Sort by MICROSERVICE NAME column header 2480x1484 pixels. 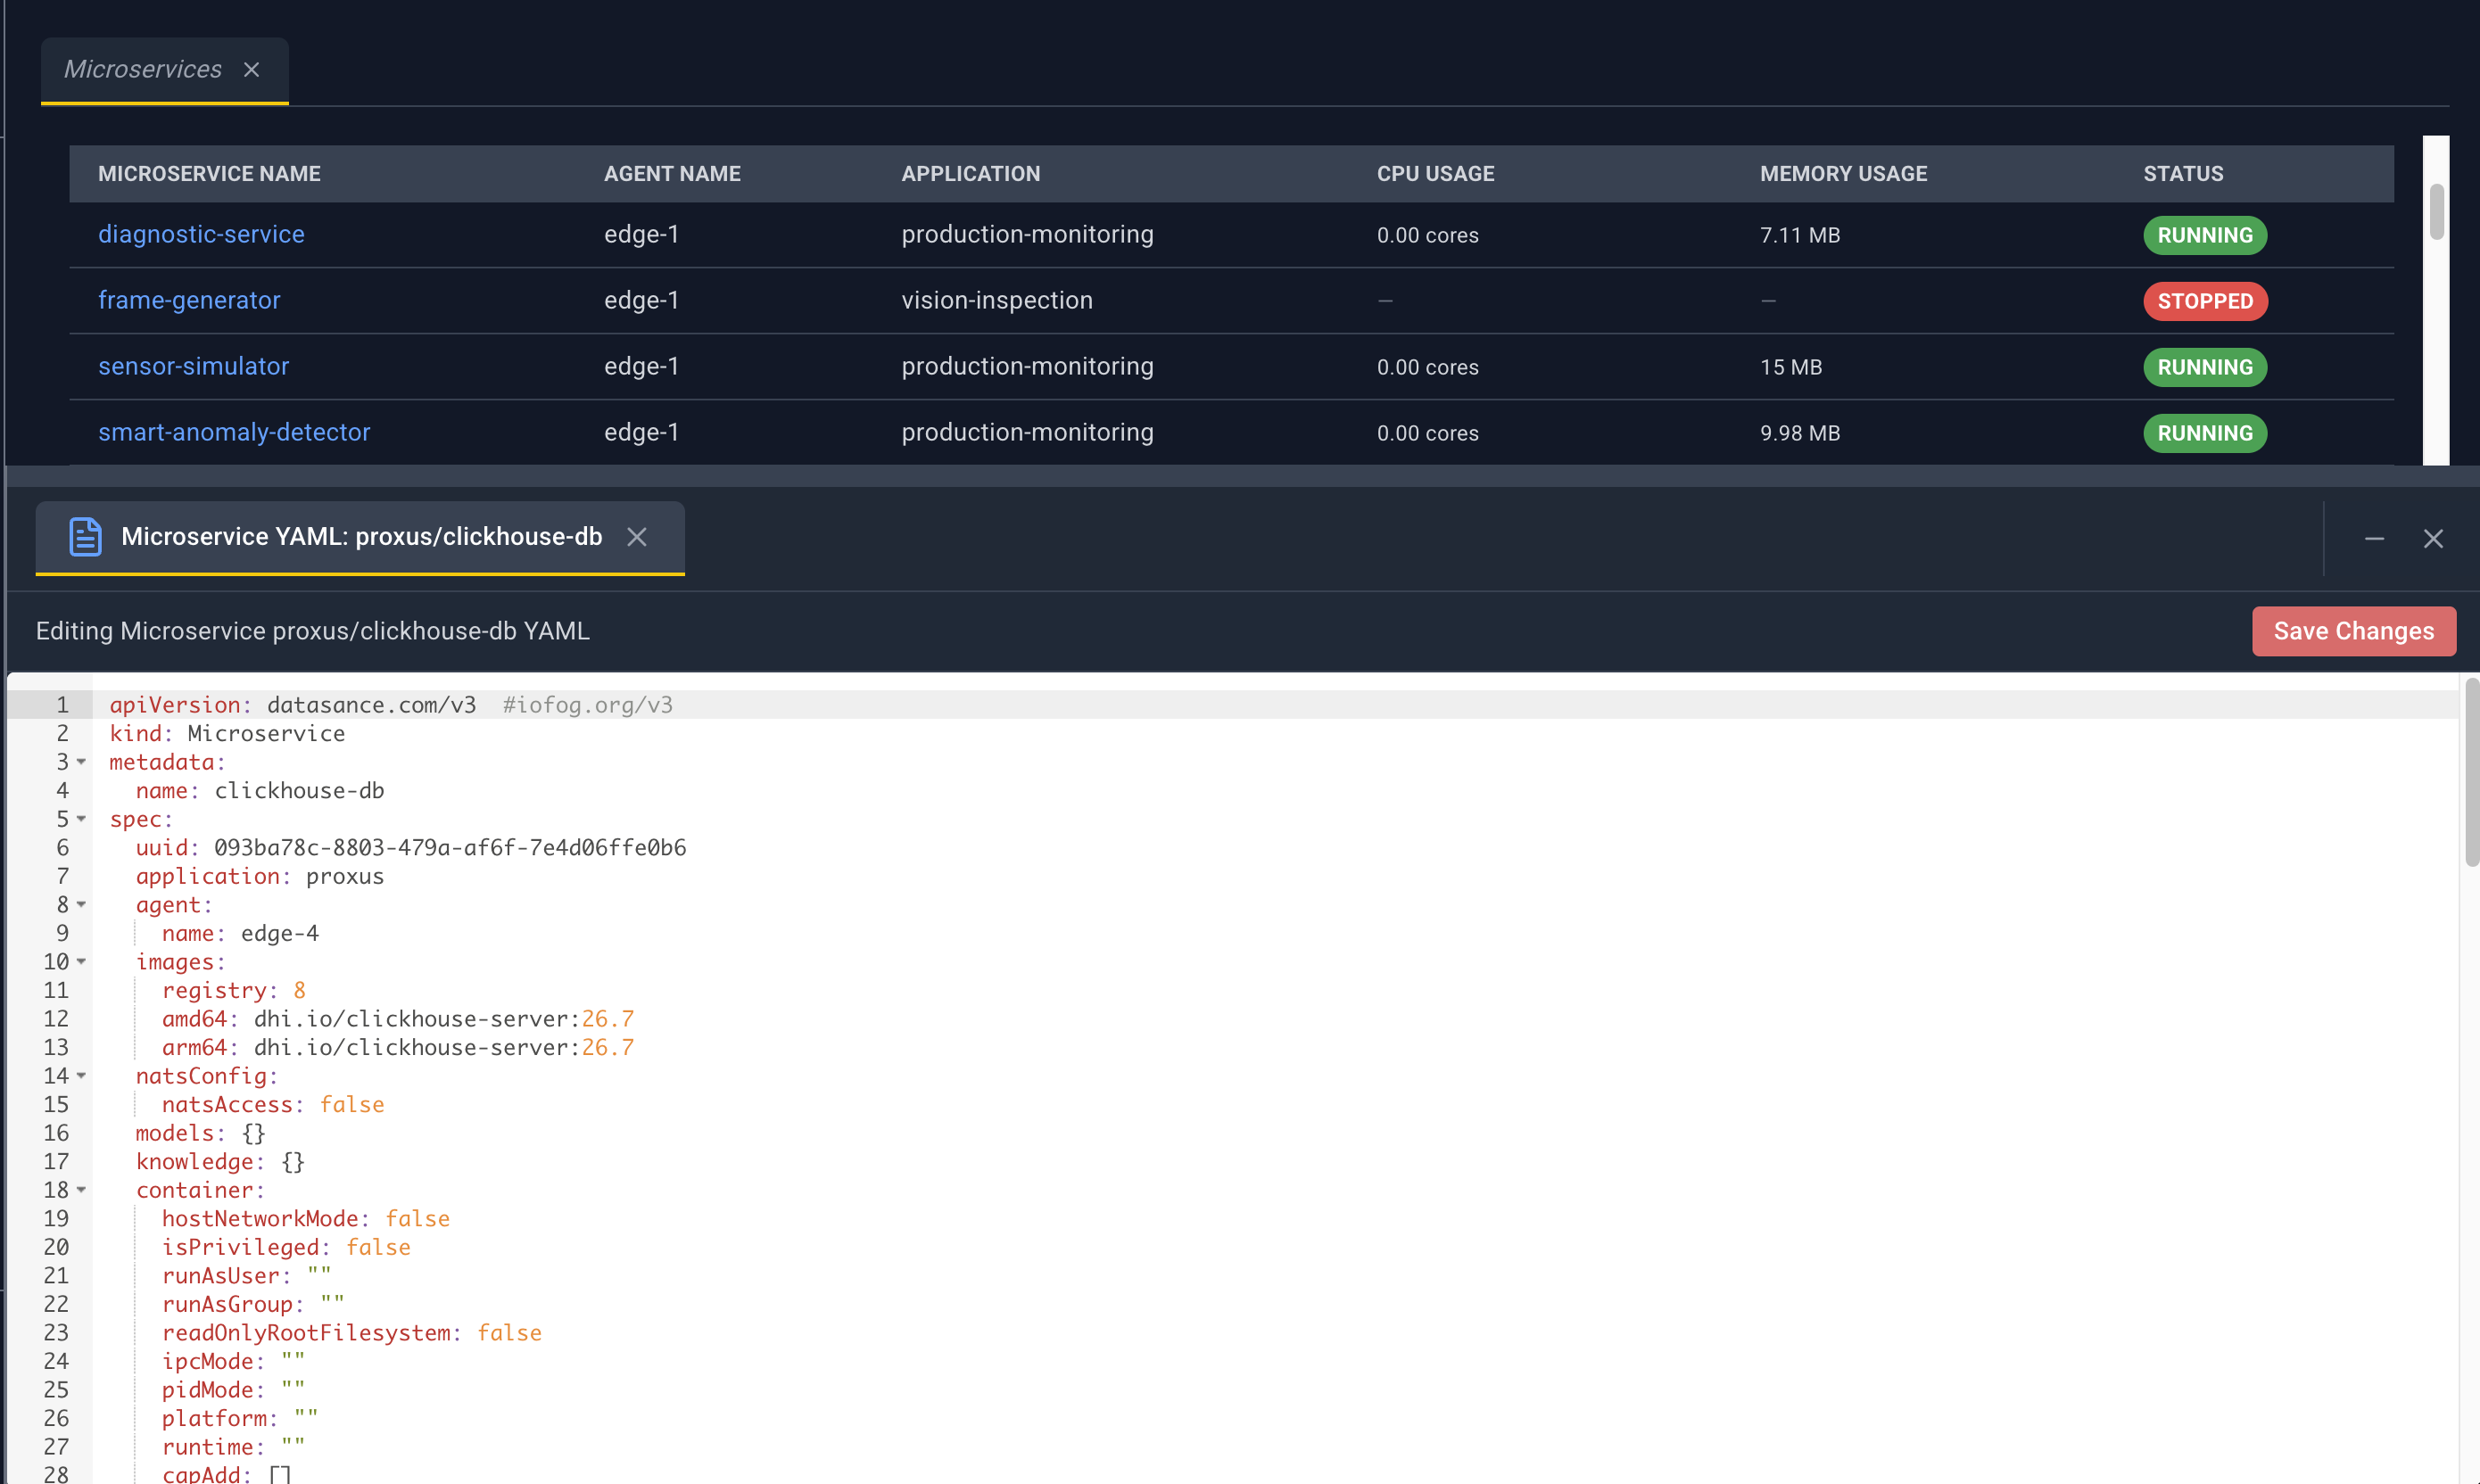[209, 174]
